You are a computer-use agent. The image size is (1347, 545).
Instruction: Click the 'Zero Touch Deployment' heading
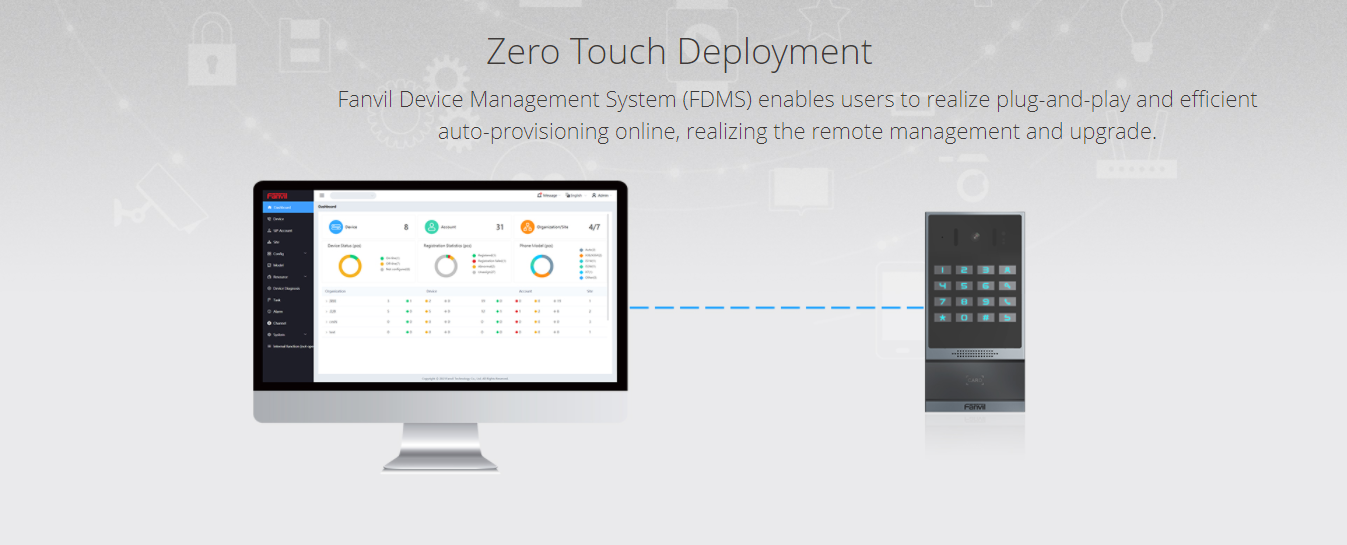[x=679, y=52]
